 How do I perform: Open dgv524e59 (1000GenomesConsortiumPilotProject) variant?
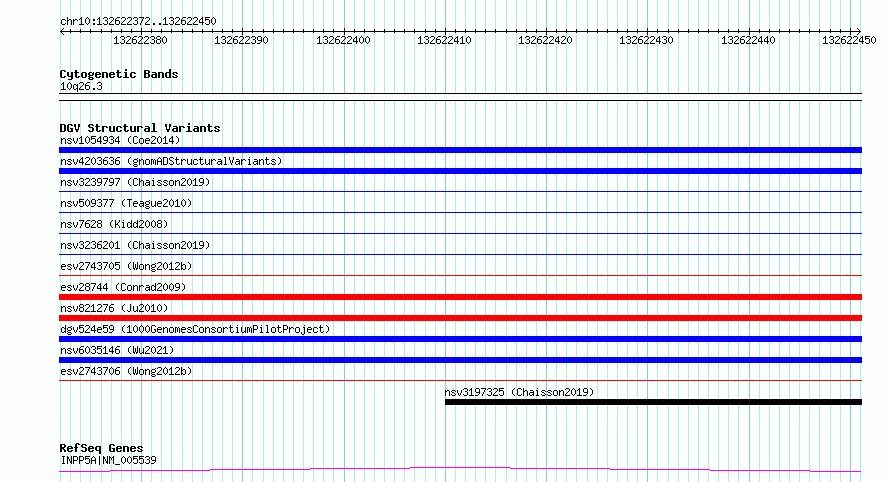[x=195, y=329]
